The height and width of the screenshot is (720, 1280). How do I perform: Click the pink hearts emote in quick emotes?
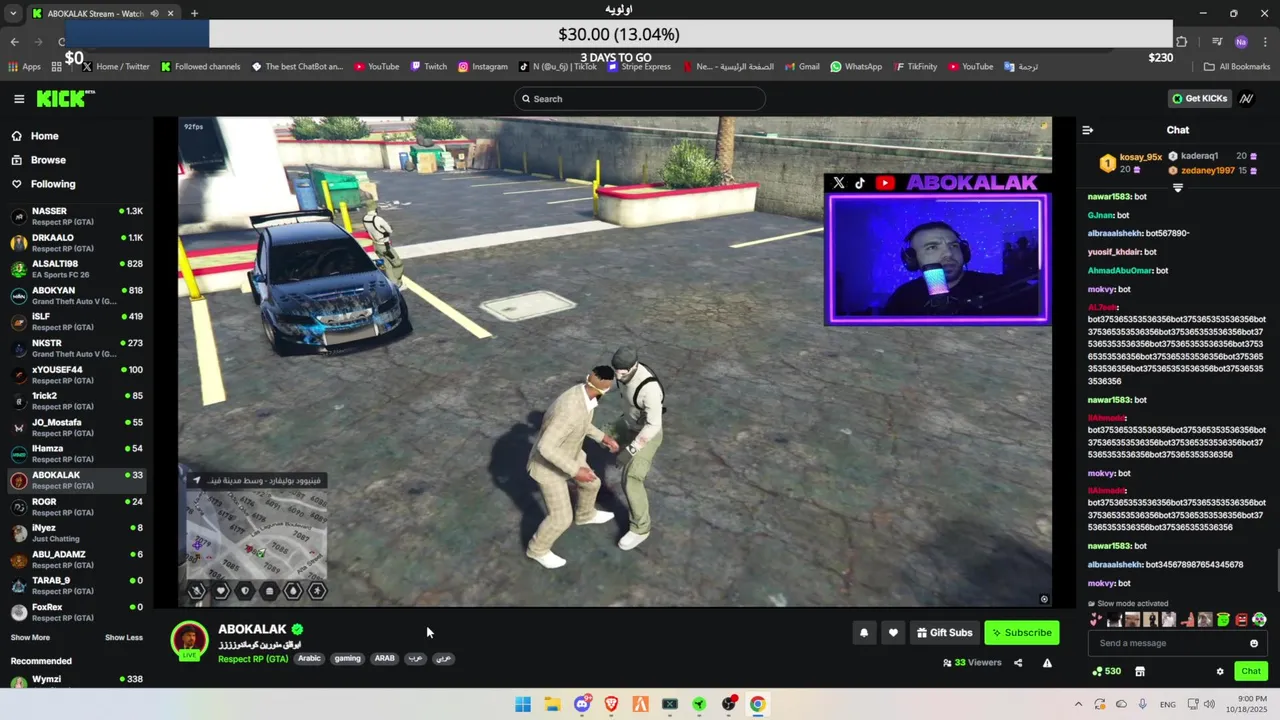click(1096, 620)
